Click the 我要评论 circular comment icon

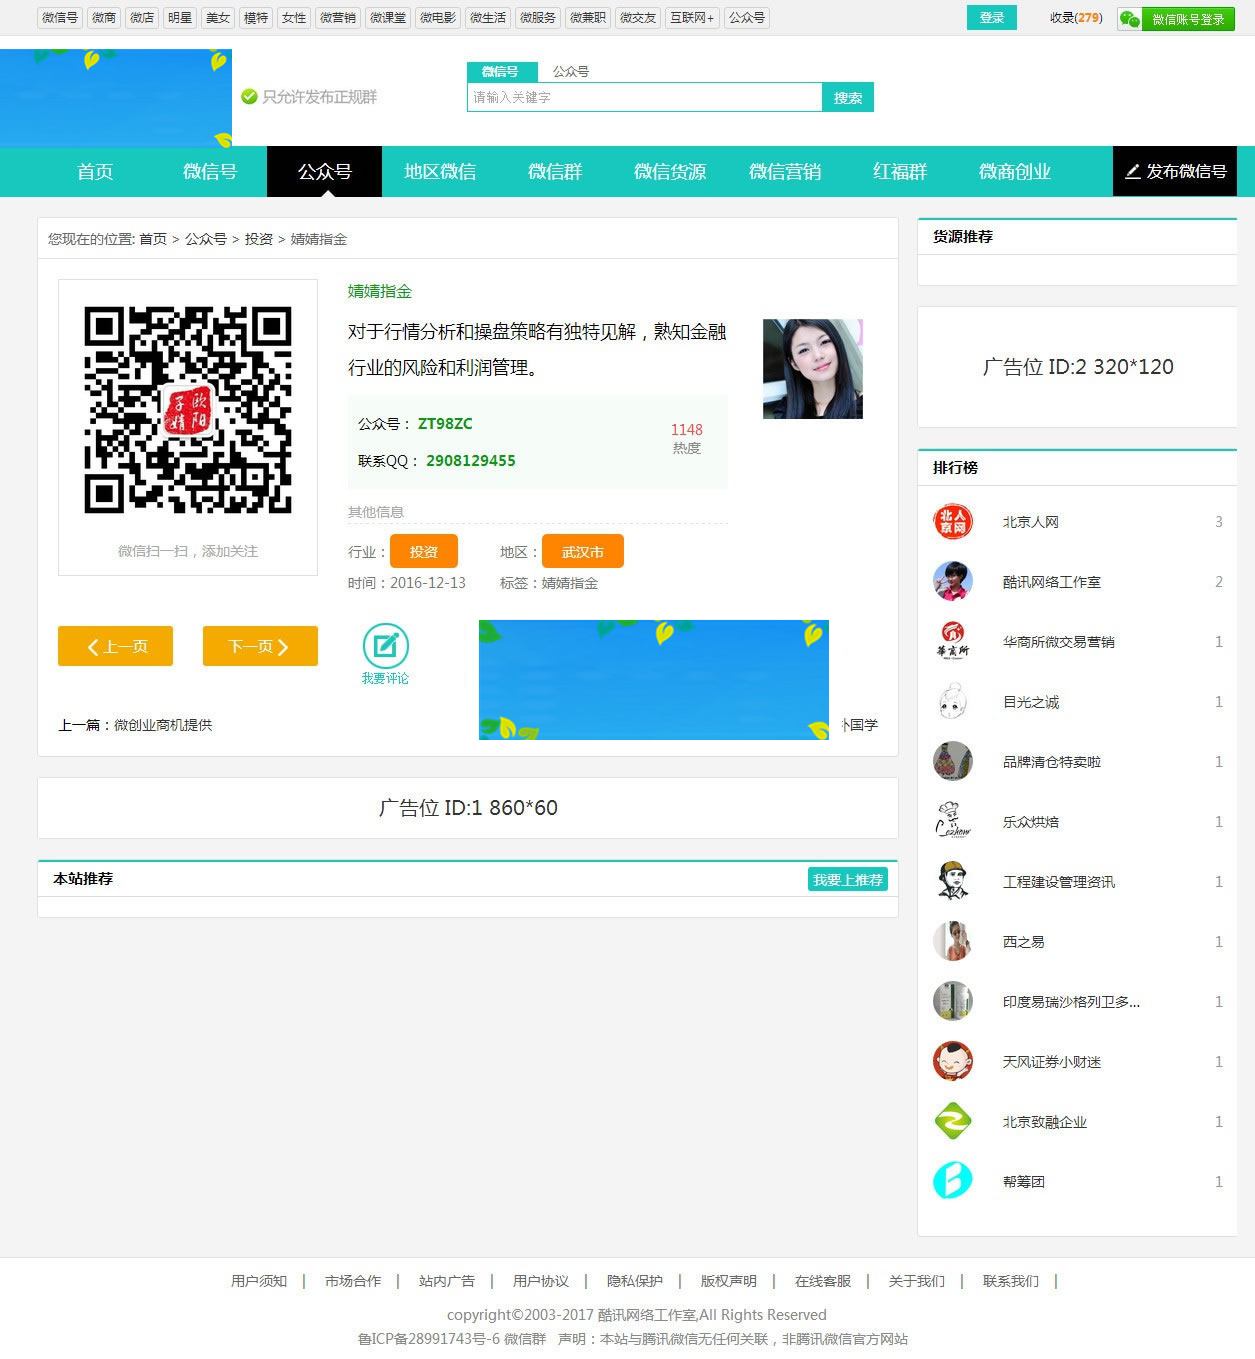click(x=386, y=645)
